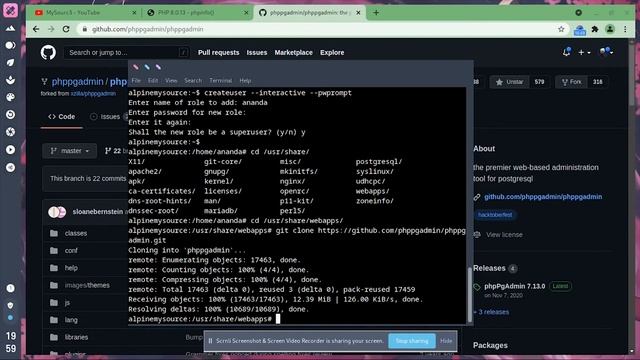640x360 pixels.
Task: Open the Chrome profile avatar icon
Action: pyautogui.click(x=610, y=29)
